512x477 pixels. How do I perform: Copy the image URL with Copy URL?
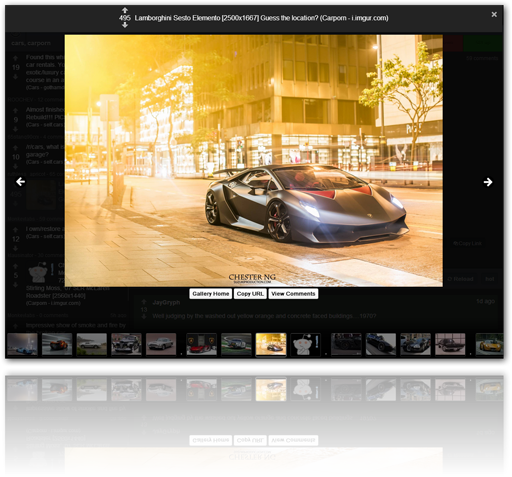tap(250, 294)
